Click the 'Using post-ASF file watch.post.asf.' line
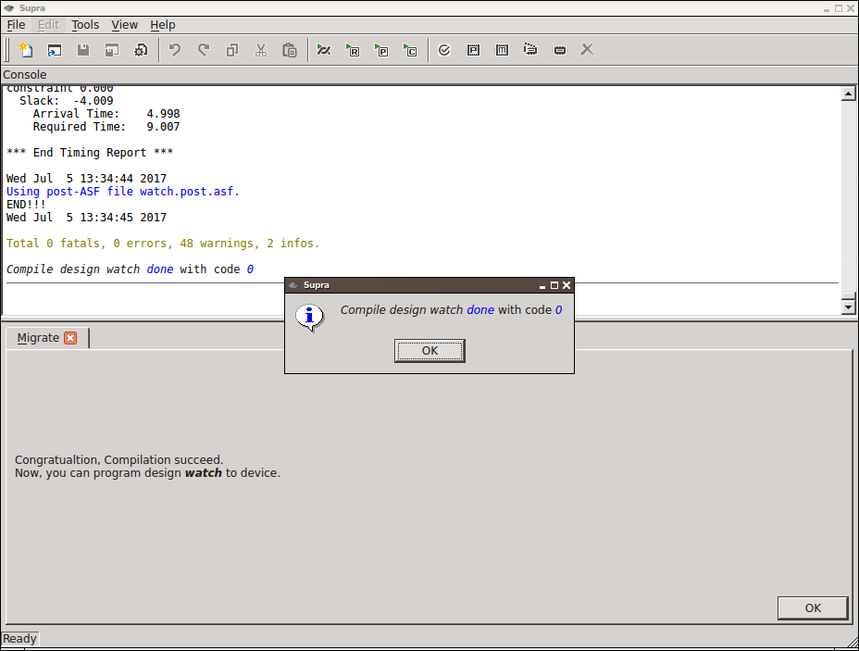The height and width of the screenshot is (651, 859). pos(123,191)
